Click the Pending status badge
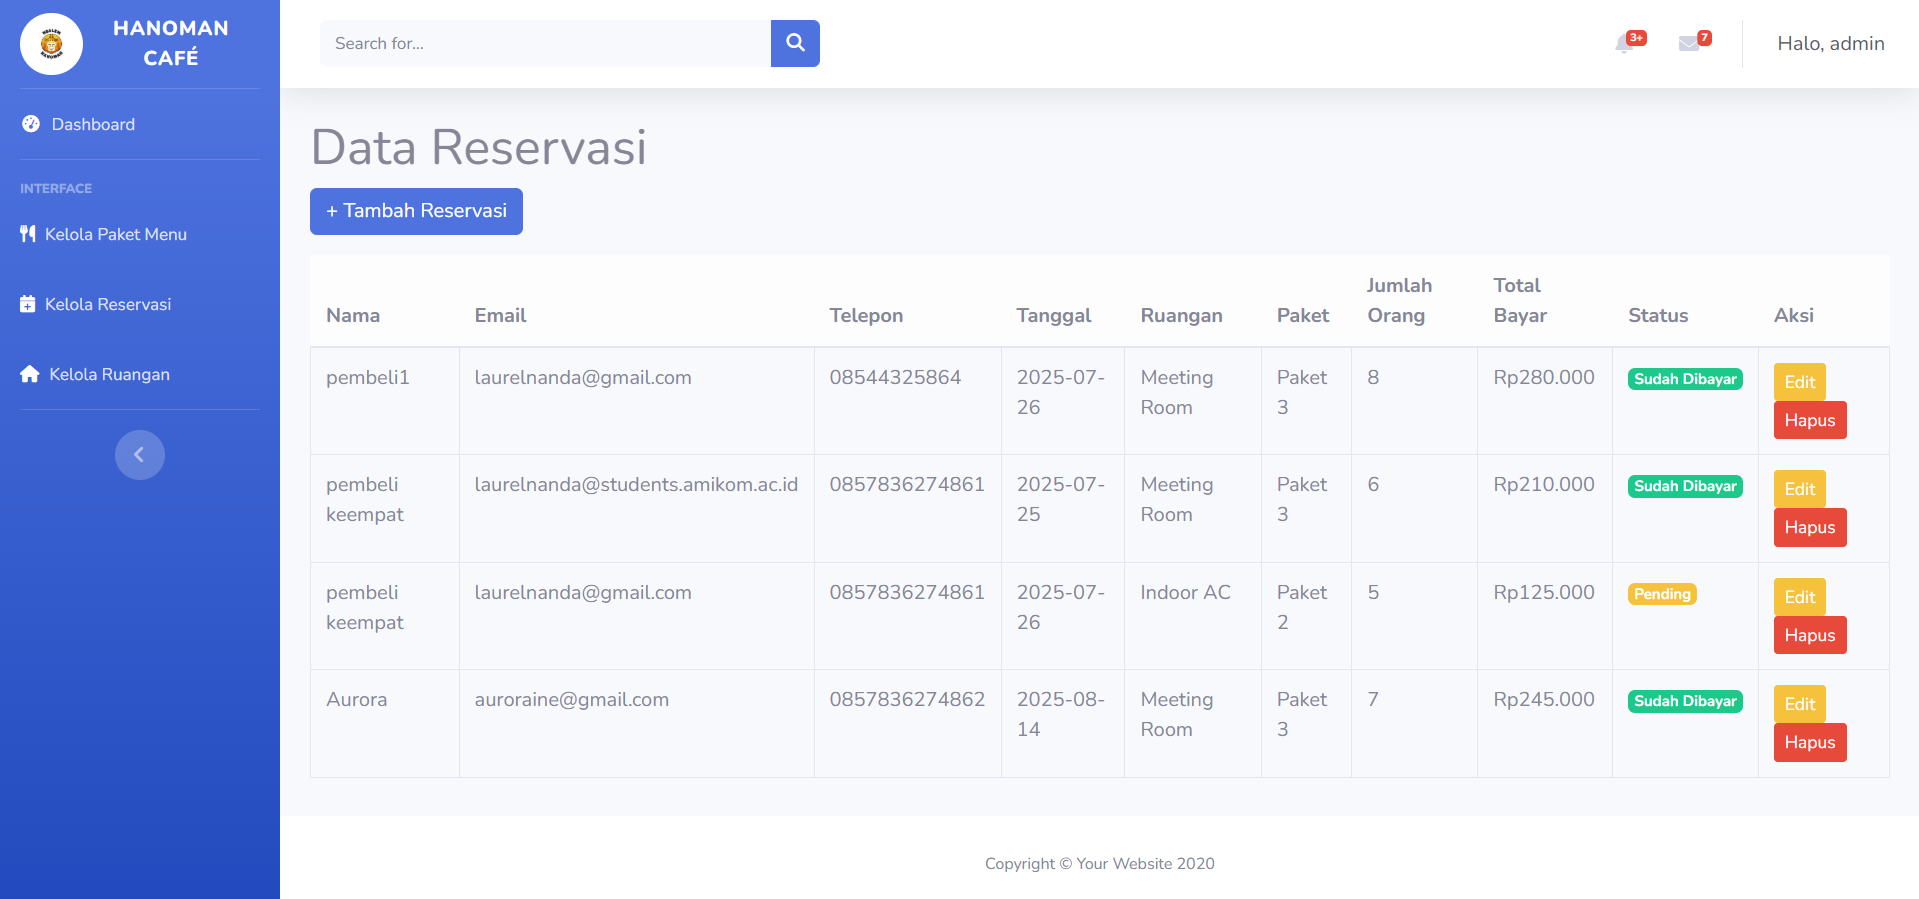The width and height of the screenshot is (1919, 899). (1661, 594)
